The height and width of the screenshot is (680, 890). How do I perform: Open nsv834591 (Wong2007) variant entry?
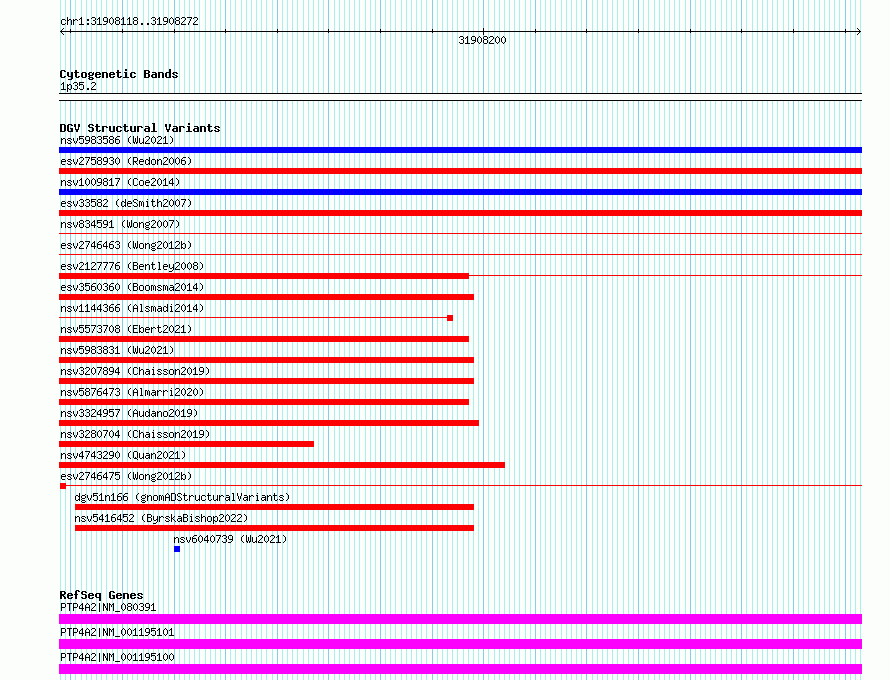[x=120, y=224]
